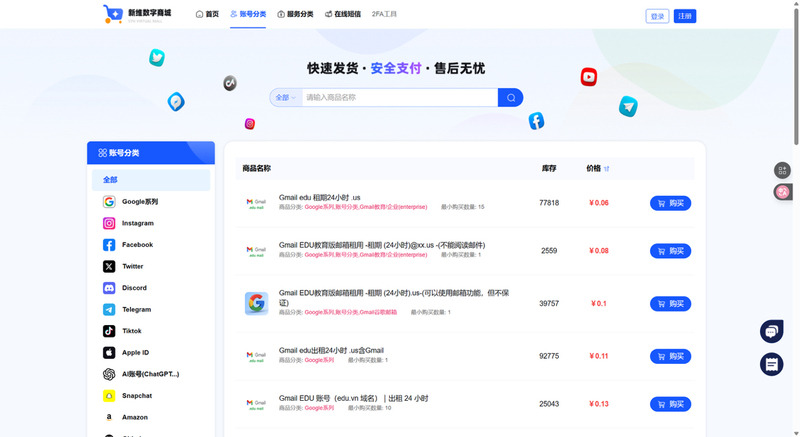Open the 2FA工具 navigation tab
This screenshot has height=437, width=800.
click(384, 15)
